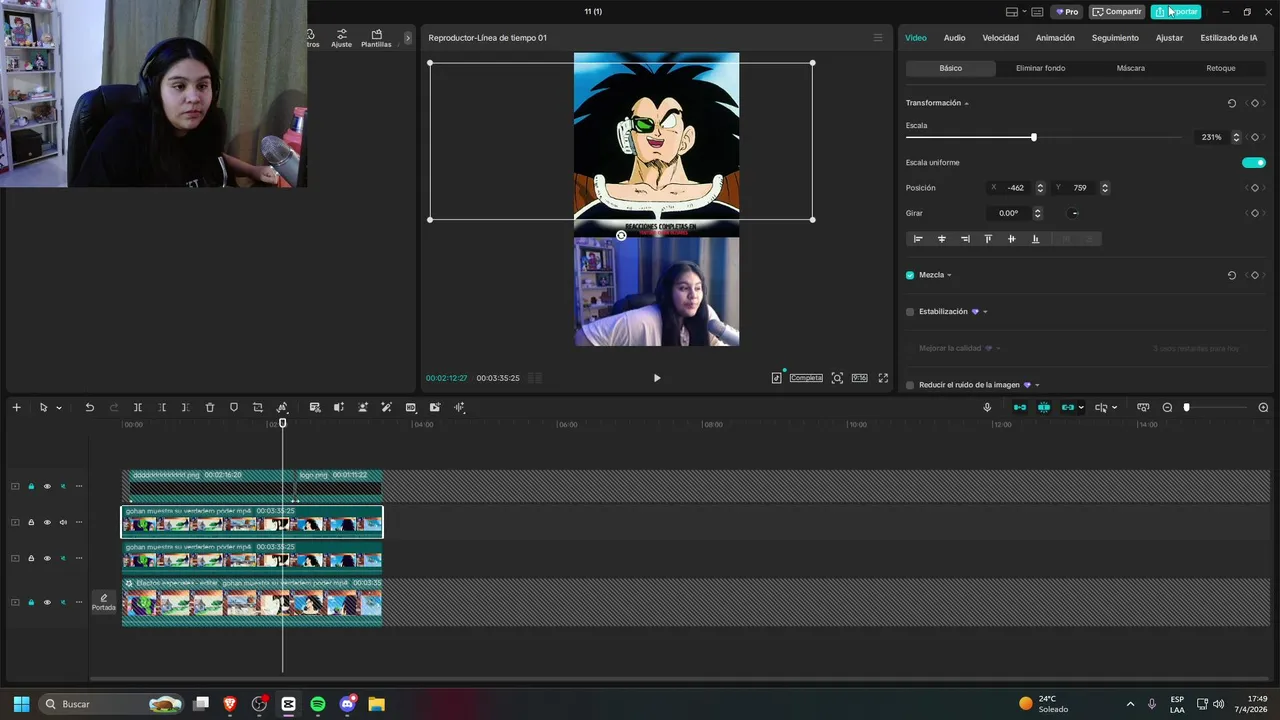Viewport: 1280px width, 720px height.
Task: Click the 9:16 aspect ratio button
Action: [859, 378]
